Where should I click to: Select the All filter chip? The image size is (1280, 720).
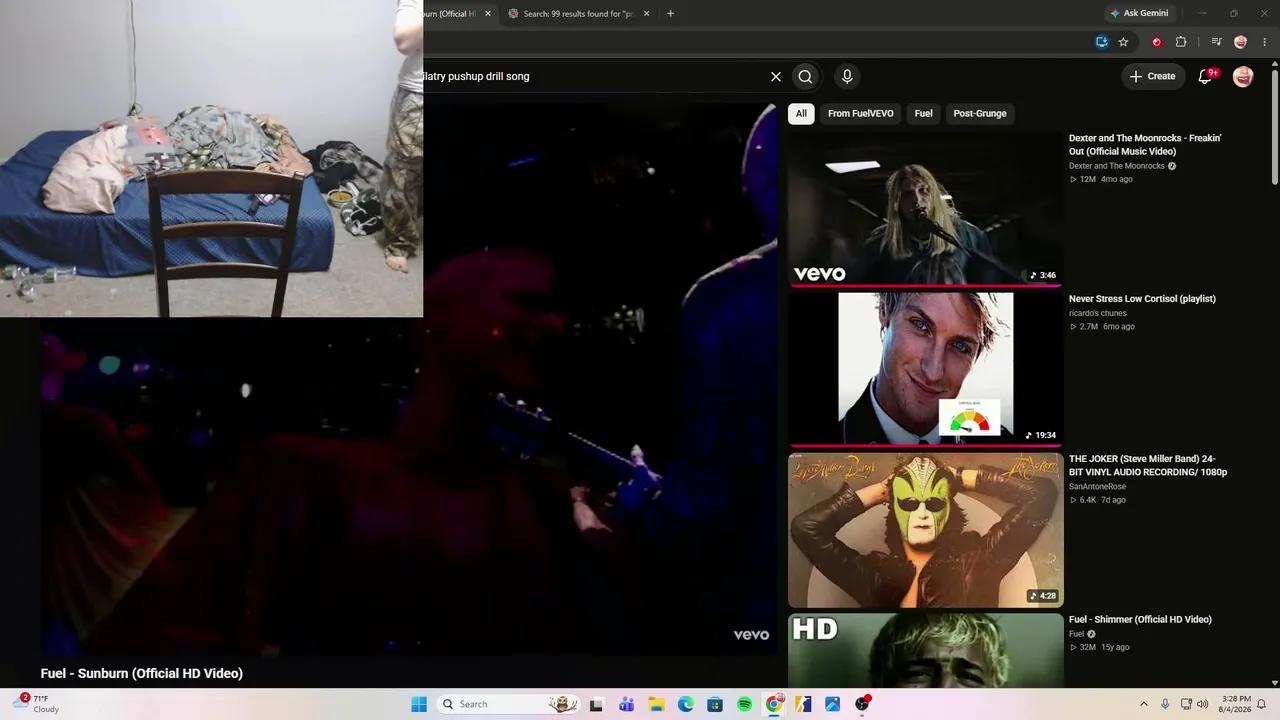click(x=801, y=113)
